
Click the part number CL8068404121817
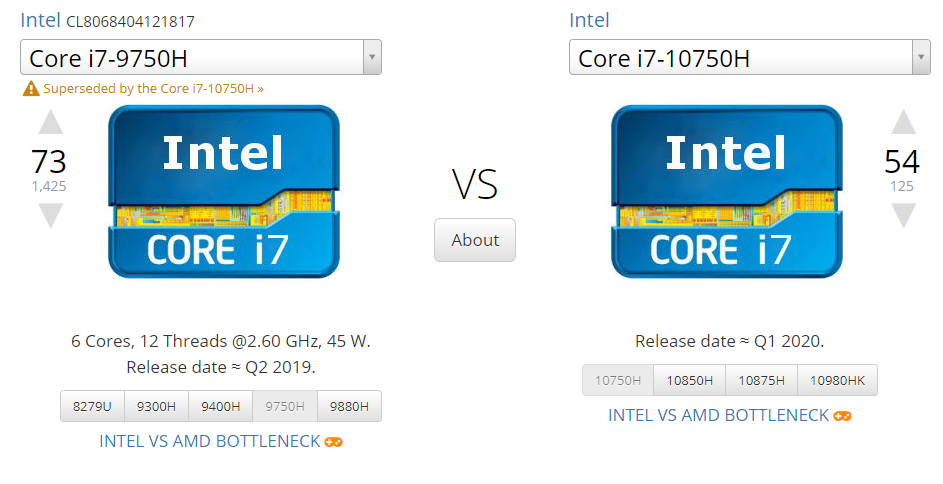(131, 22)
